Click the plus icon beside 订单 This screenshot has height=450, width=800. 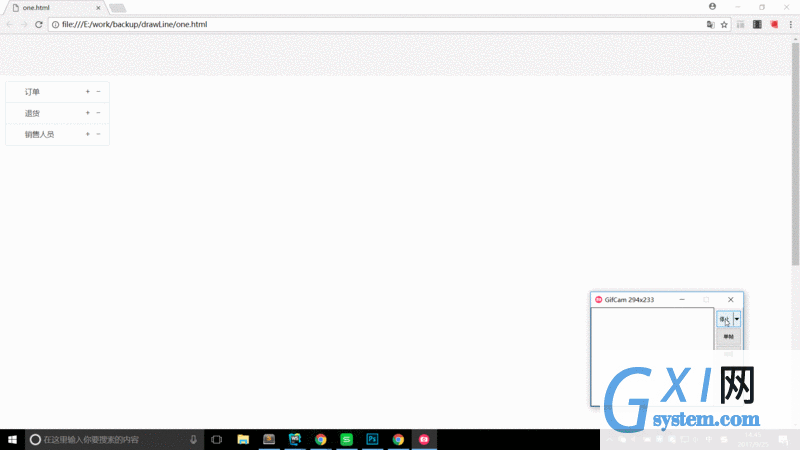pos(88,92)
